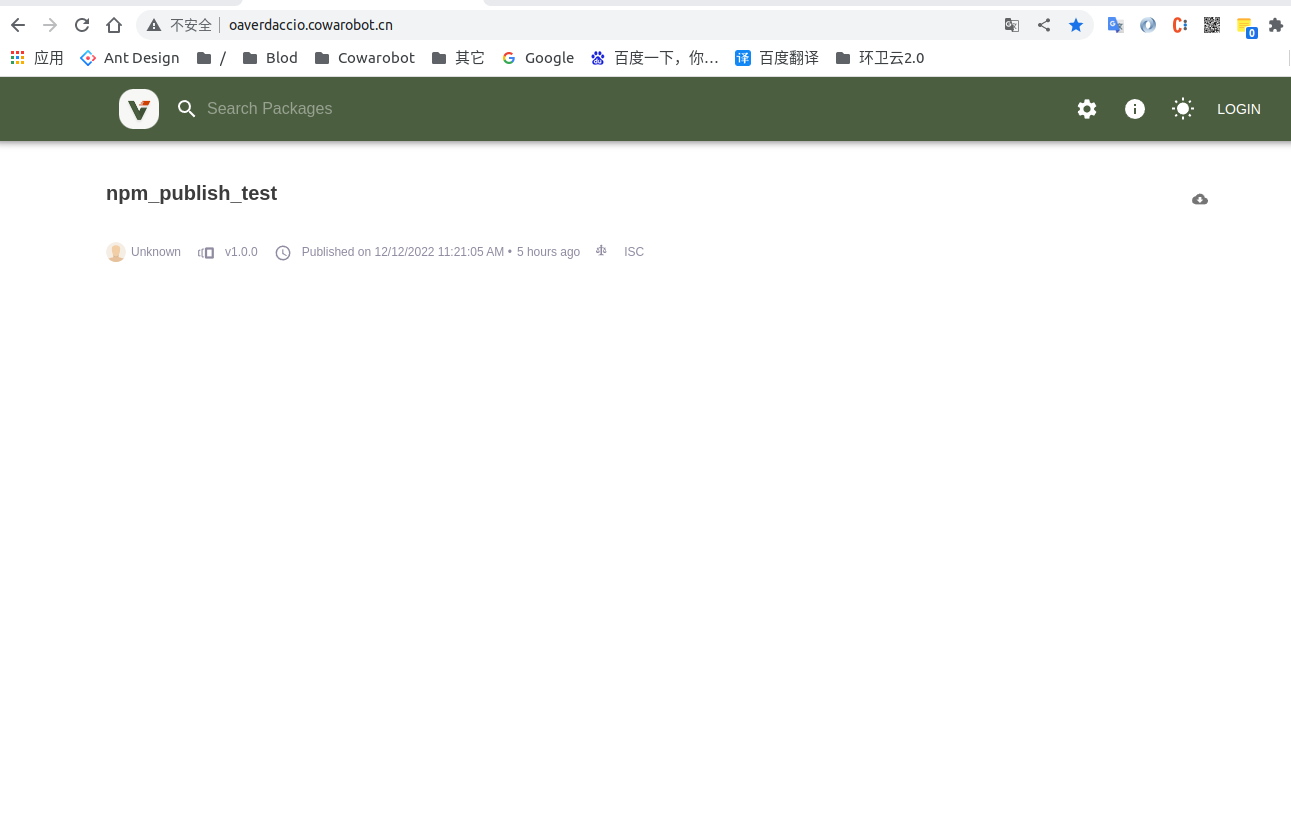Click the share icon in address bar

(x=1044, y=25)
